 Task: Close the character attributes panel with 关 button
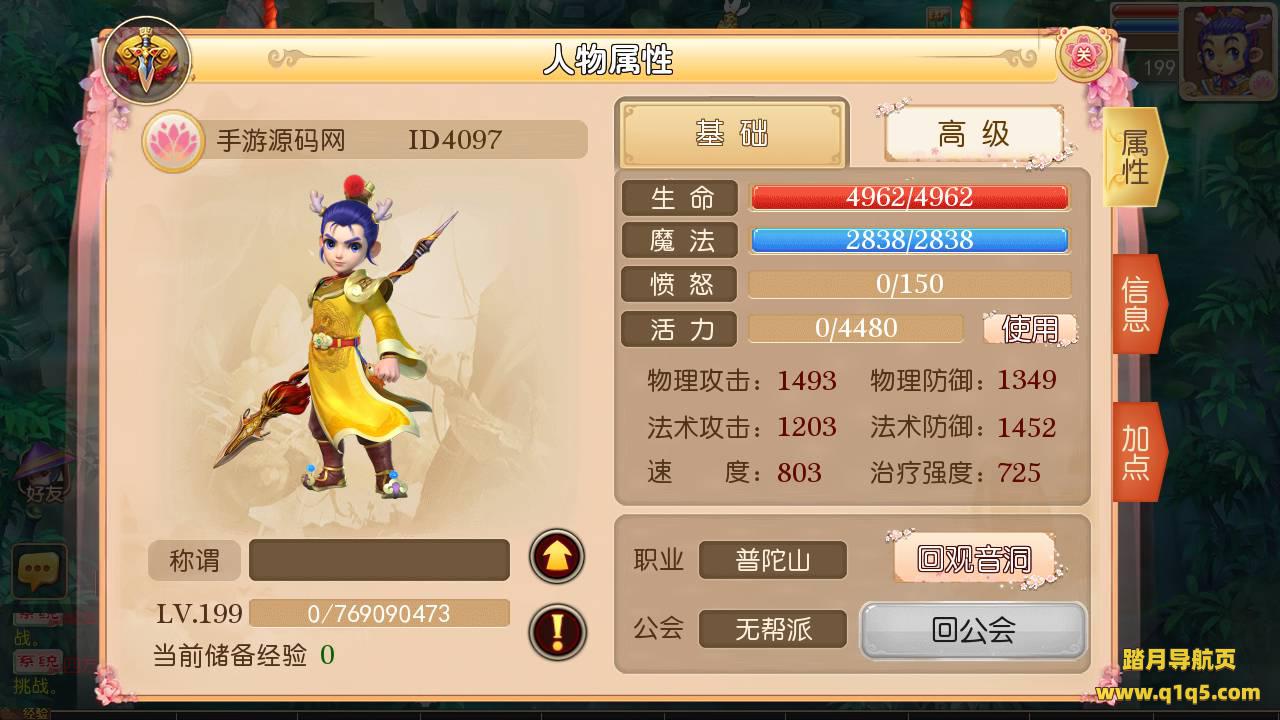pos(1084,57)
